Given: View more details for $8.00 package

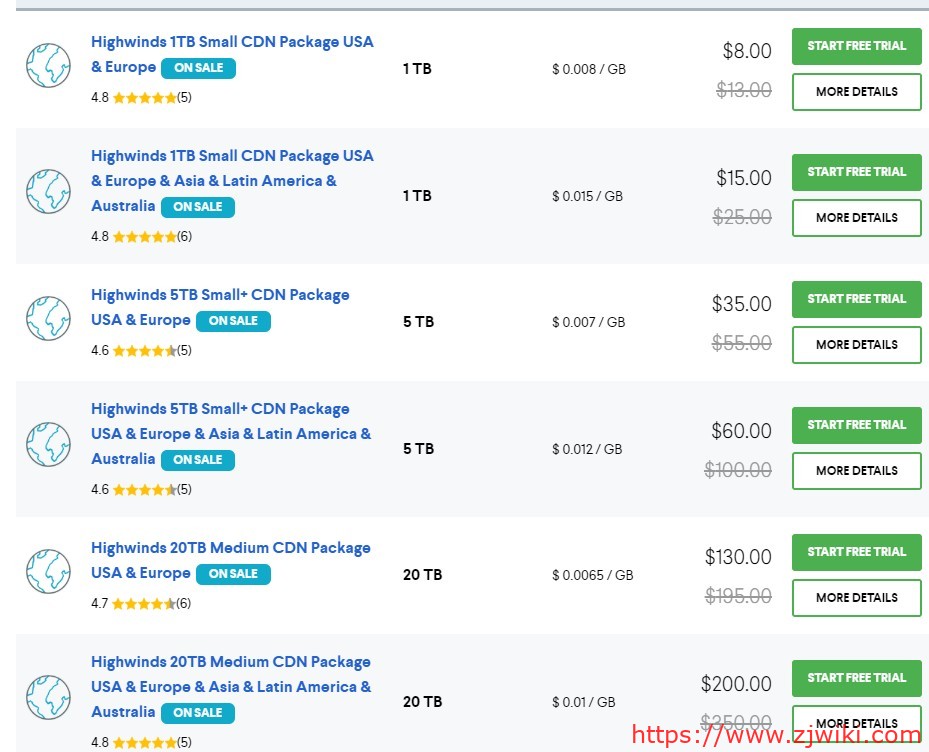Looking at the screenshot, I should pos(856,92).
